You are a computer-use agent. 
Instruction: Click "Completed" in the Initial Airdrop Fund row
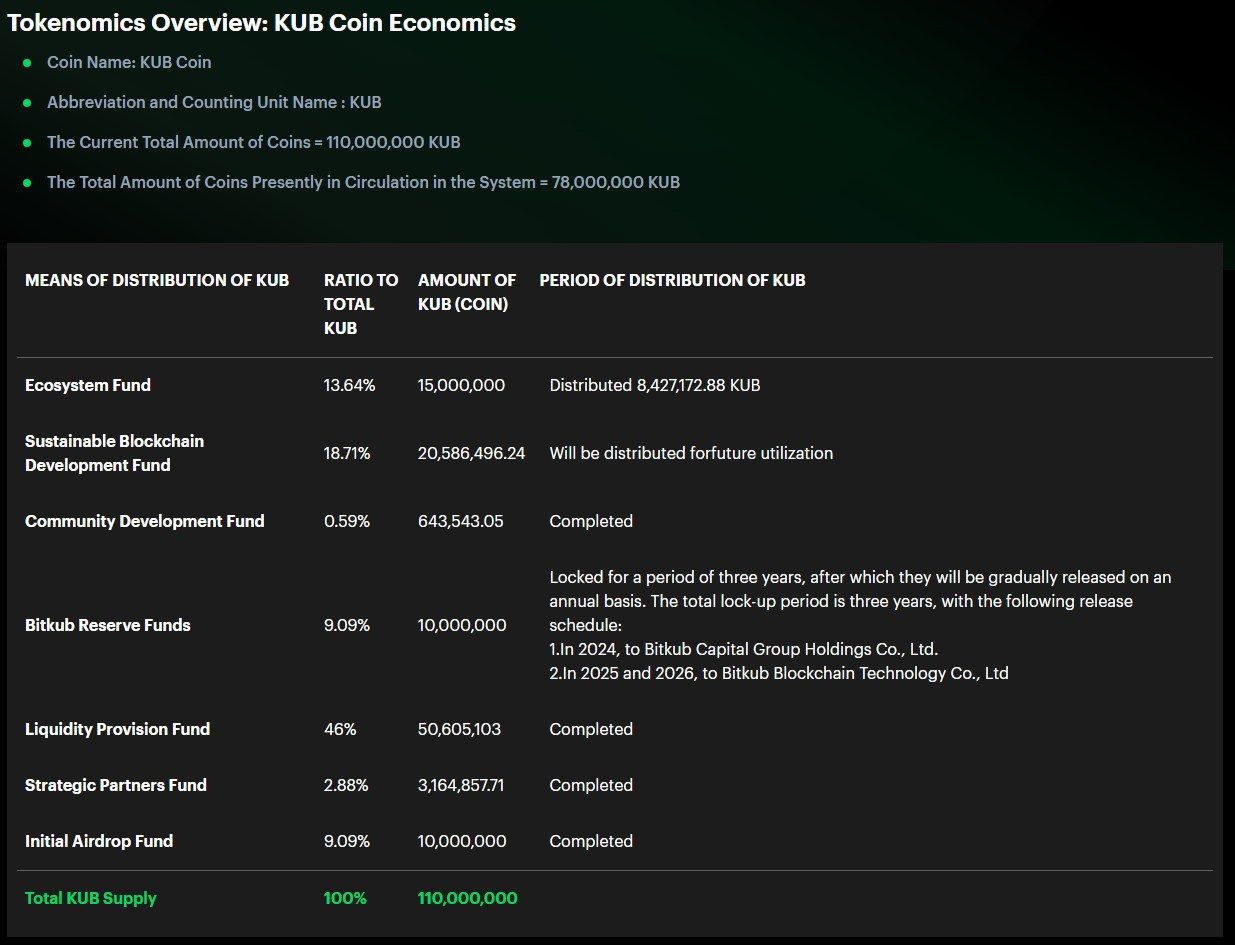(x=591, y=841)
